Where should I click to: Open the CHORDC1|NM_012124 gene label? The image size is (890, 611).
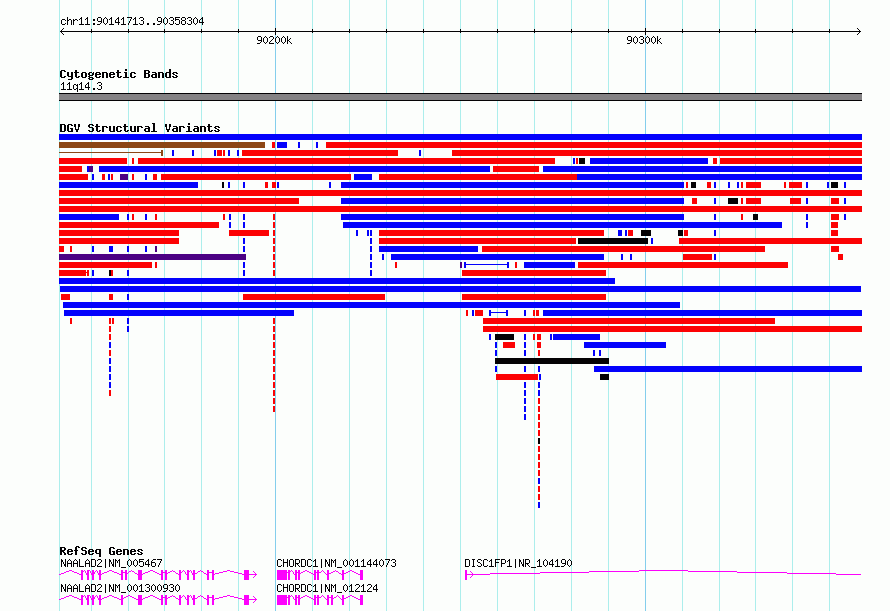click(x=327, y=588)
